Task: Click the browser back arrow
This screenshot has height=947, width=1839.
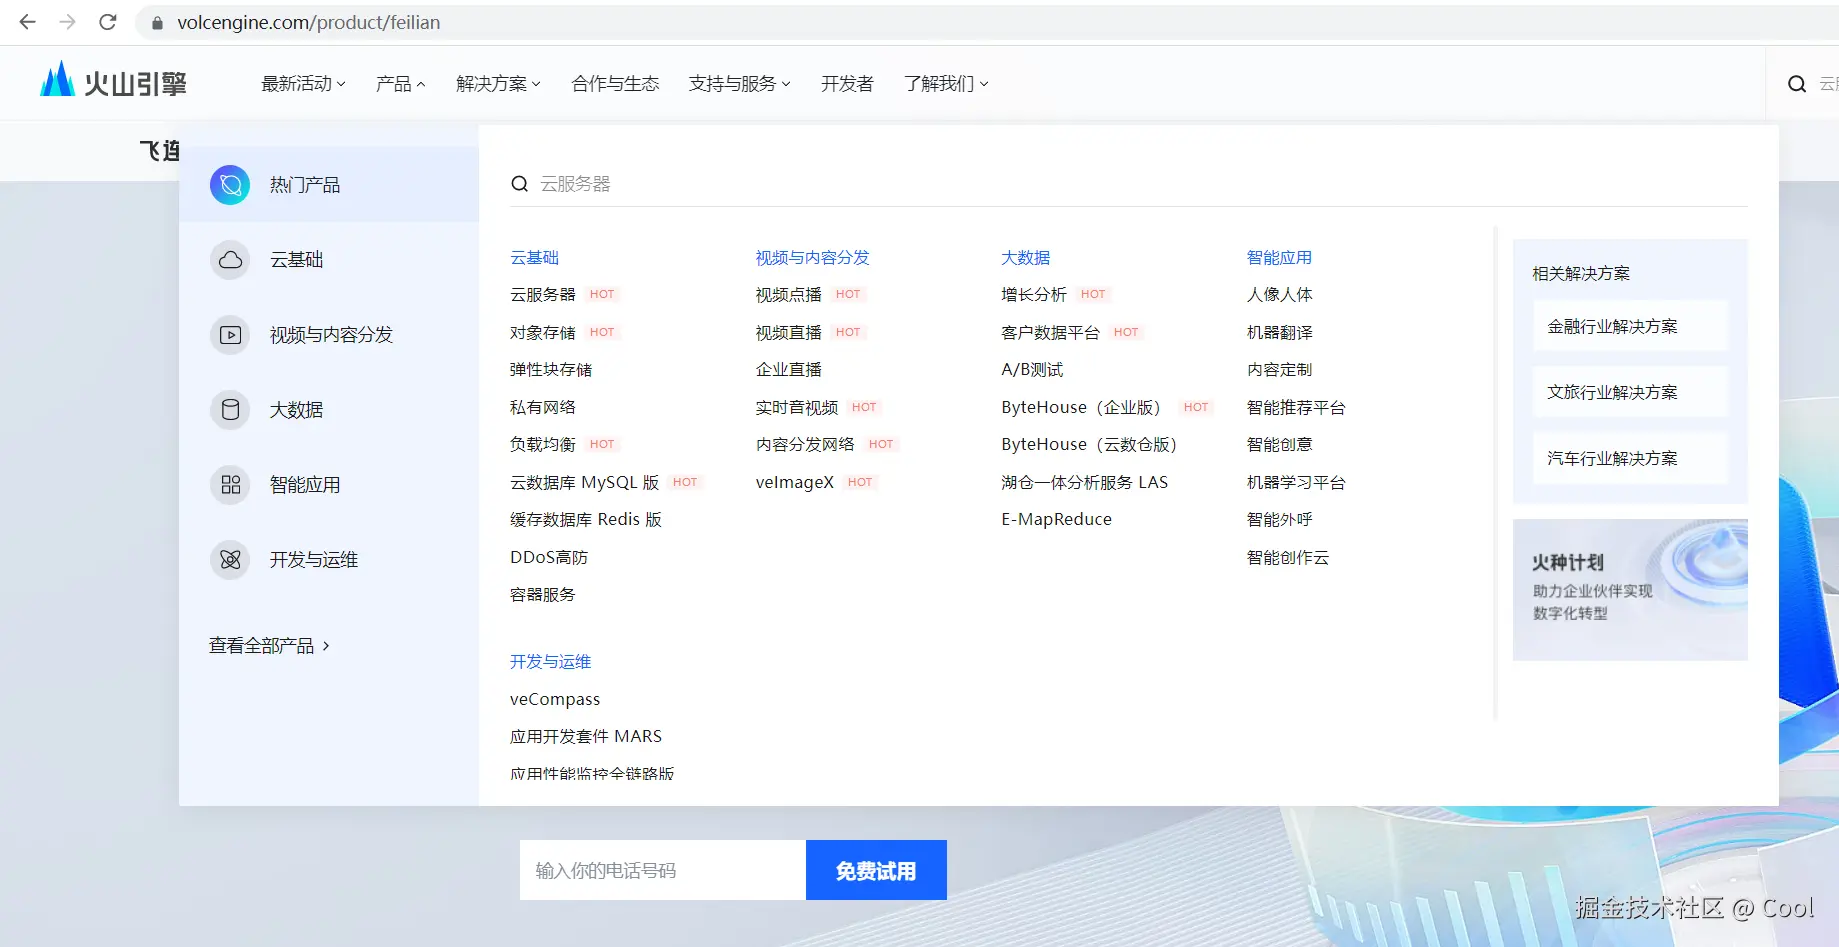Action: click(27, 22)
